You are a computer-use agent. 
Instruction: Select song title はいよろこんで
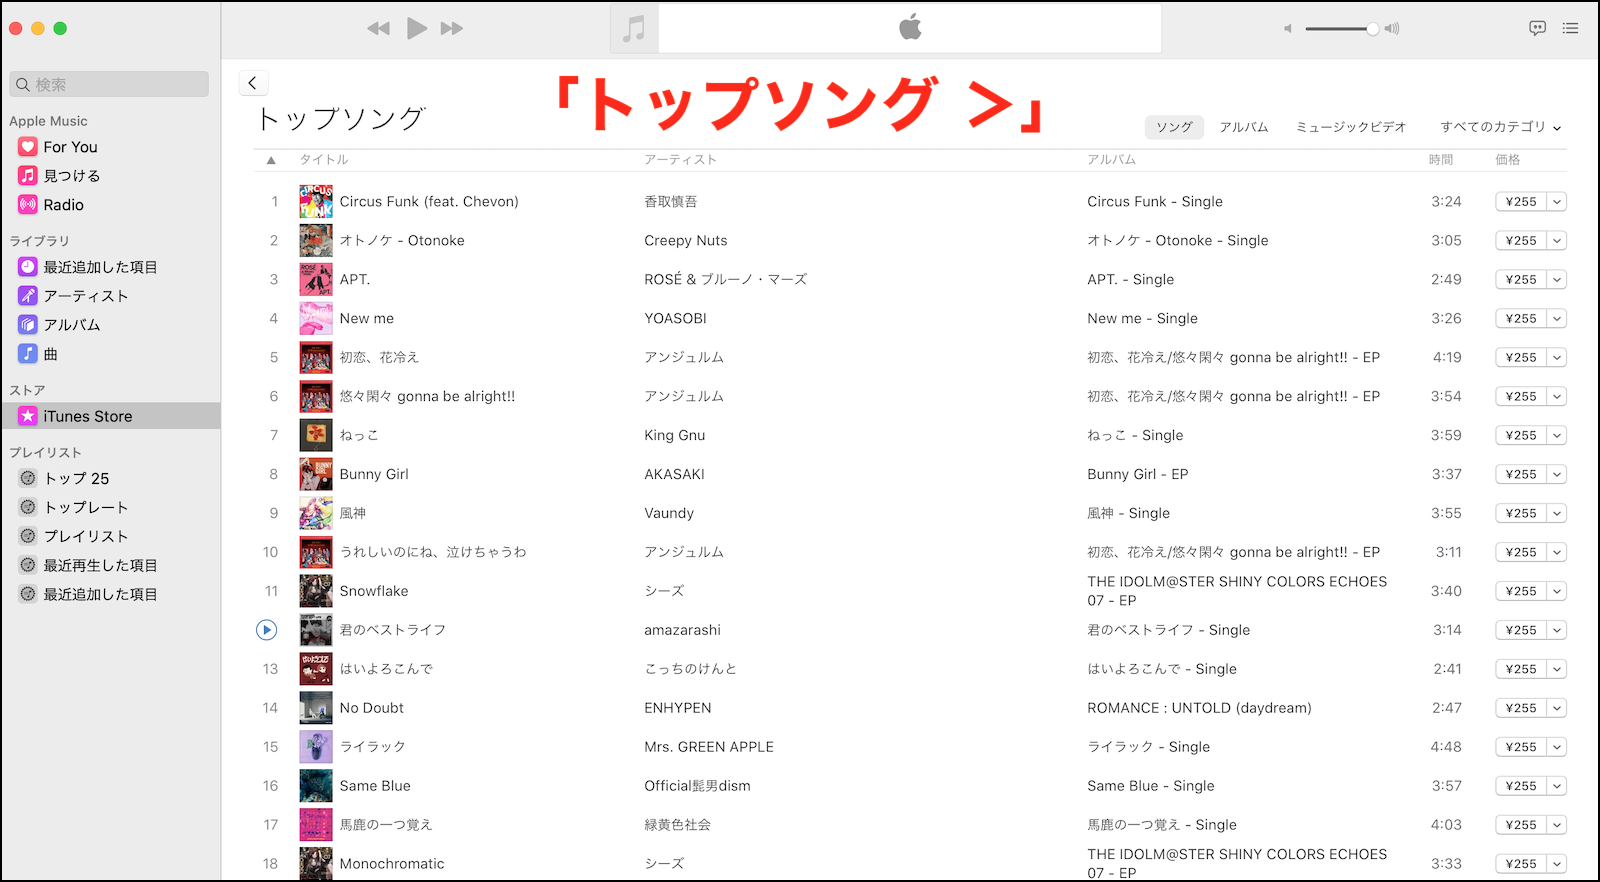tap(386, 669)
